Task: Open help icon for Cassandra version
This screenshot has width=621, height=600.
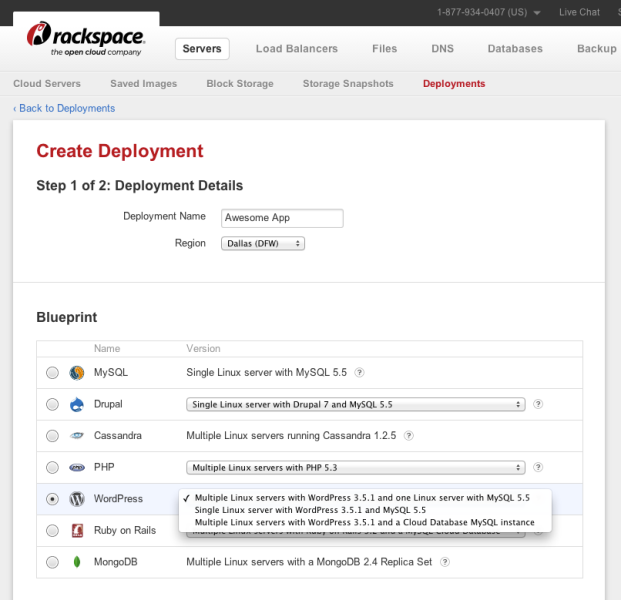Action: click(409, 436)
